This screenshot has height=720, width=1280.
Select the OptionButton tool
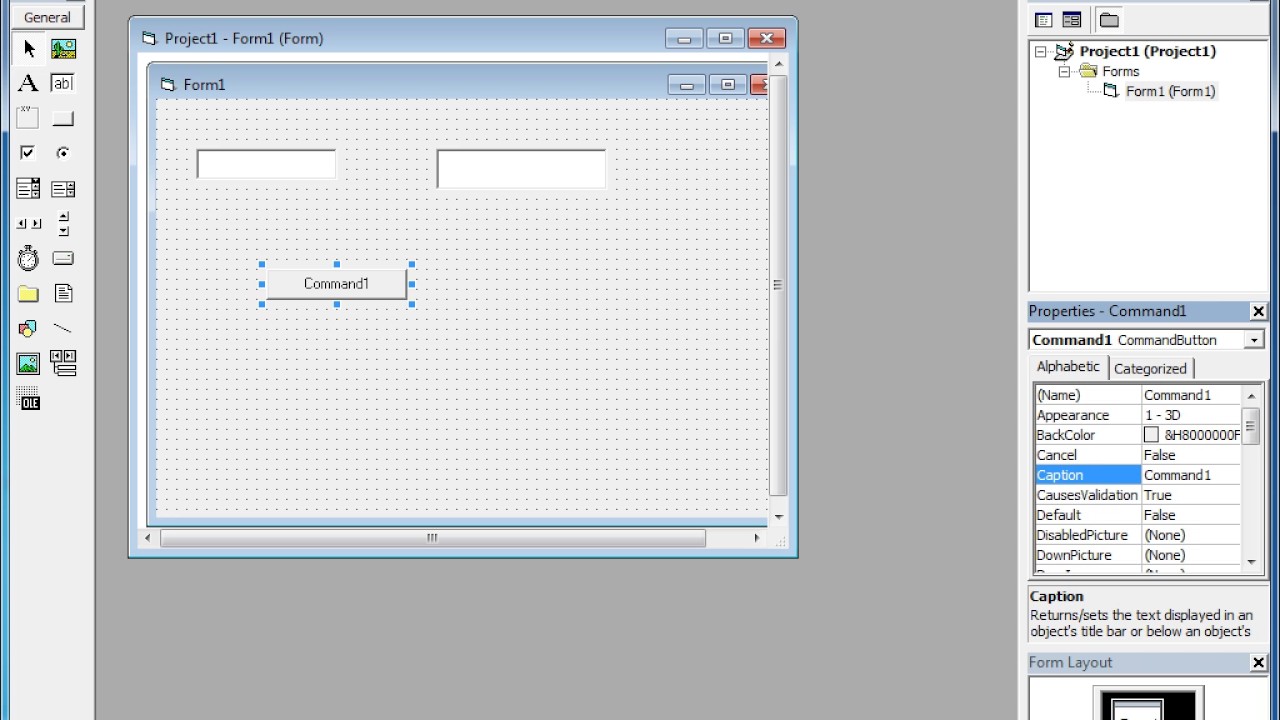point(63,153)
